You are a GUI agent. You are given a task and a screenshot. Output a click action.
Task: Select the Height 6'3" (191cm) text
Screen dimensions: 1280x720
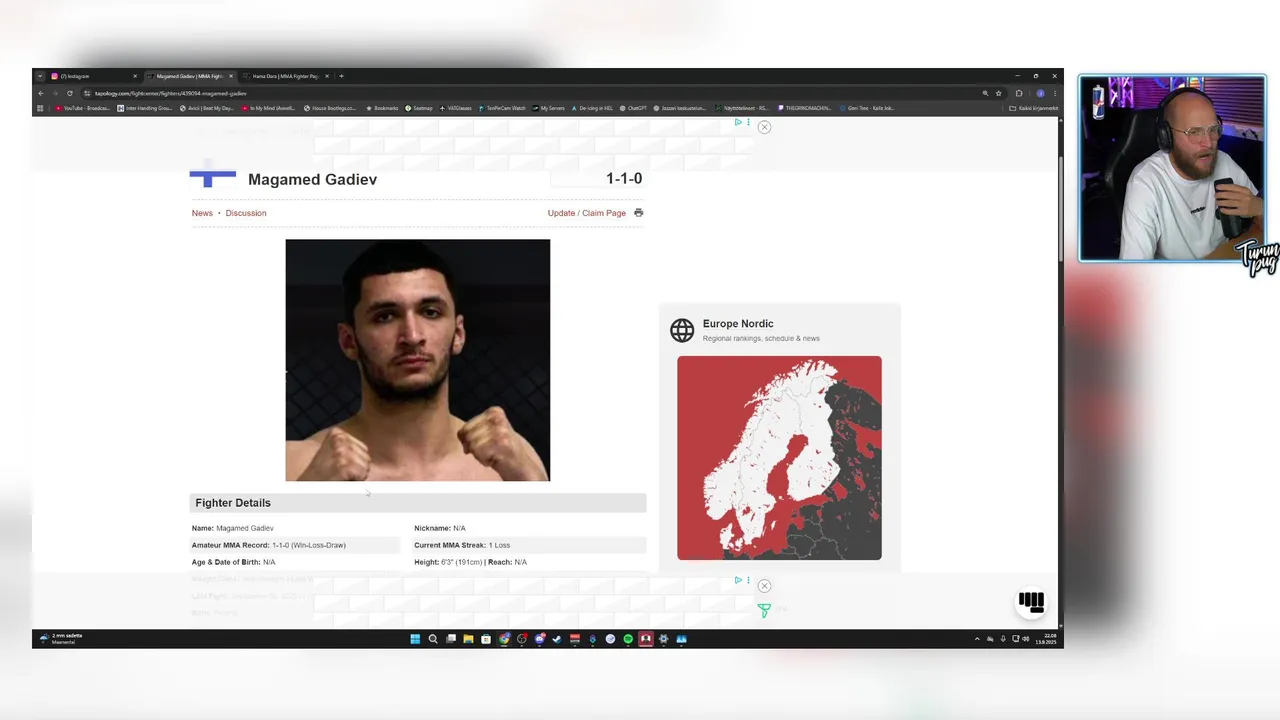tap(449, 562)
